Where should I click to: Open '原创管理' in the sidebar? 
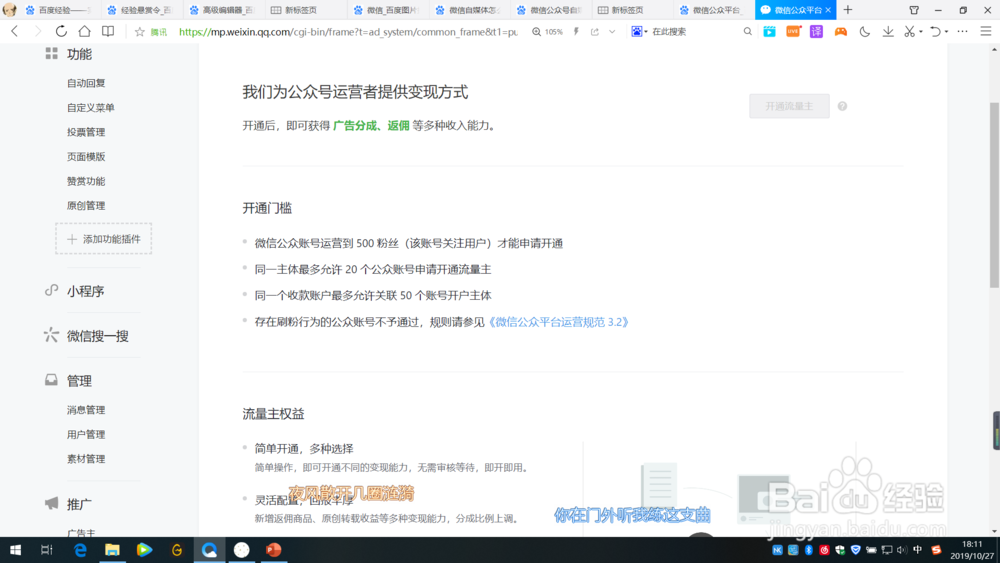click(86, 206)
